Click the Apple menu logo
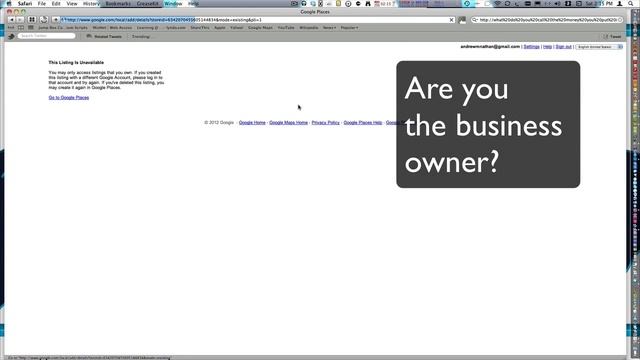 9,3
